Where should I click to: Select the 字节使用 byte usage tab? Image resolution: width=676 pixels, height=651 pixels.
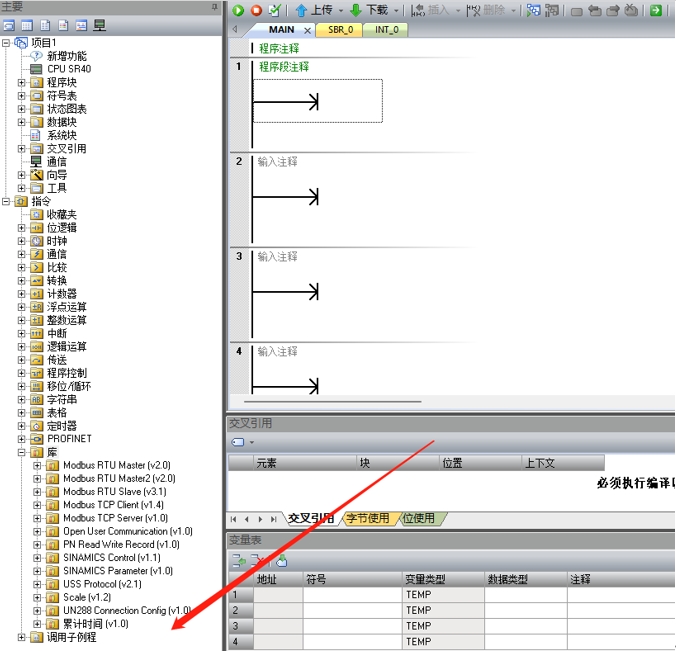pos(367,518)
